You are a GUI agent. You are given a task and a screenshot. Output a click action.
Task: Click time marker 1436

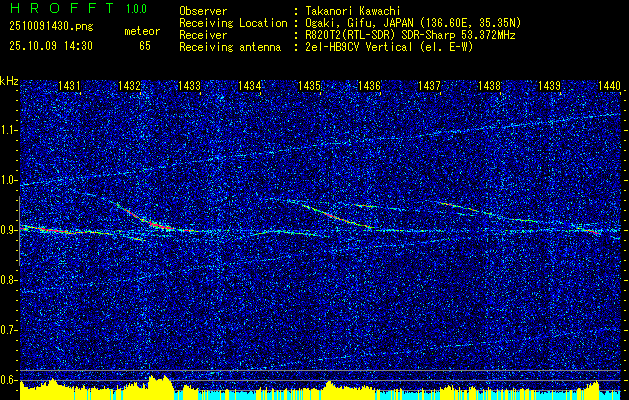coord(369,85)
